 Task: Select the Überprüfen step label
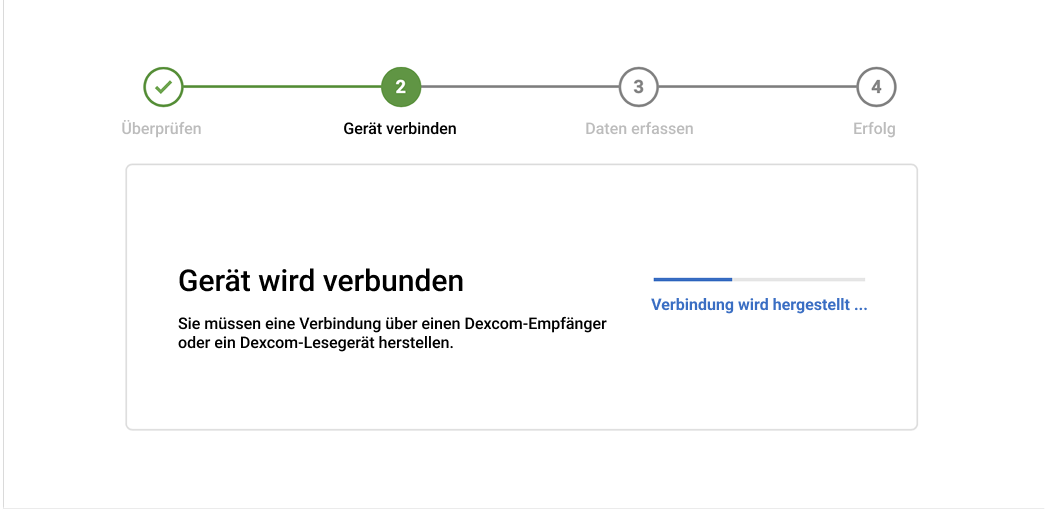[161, 129]
